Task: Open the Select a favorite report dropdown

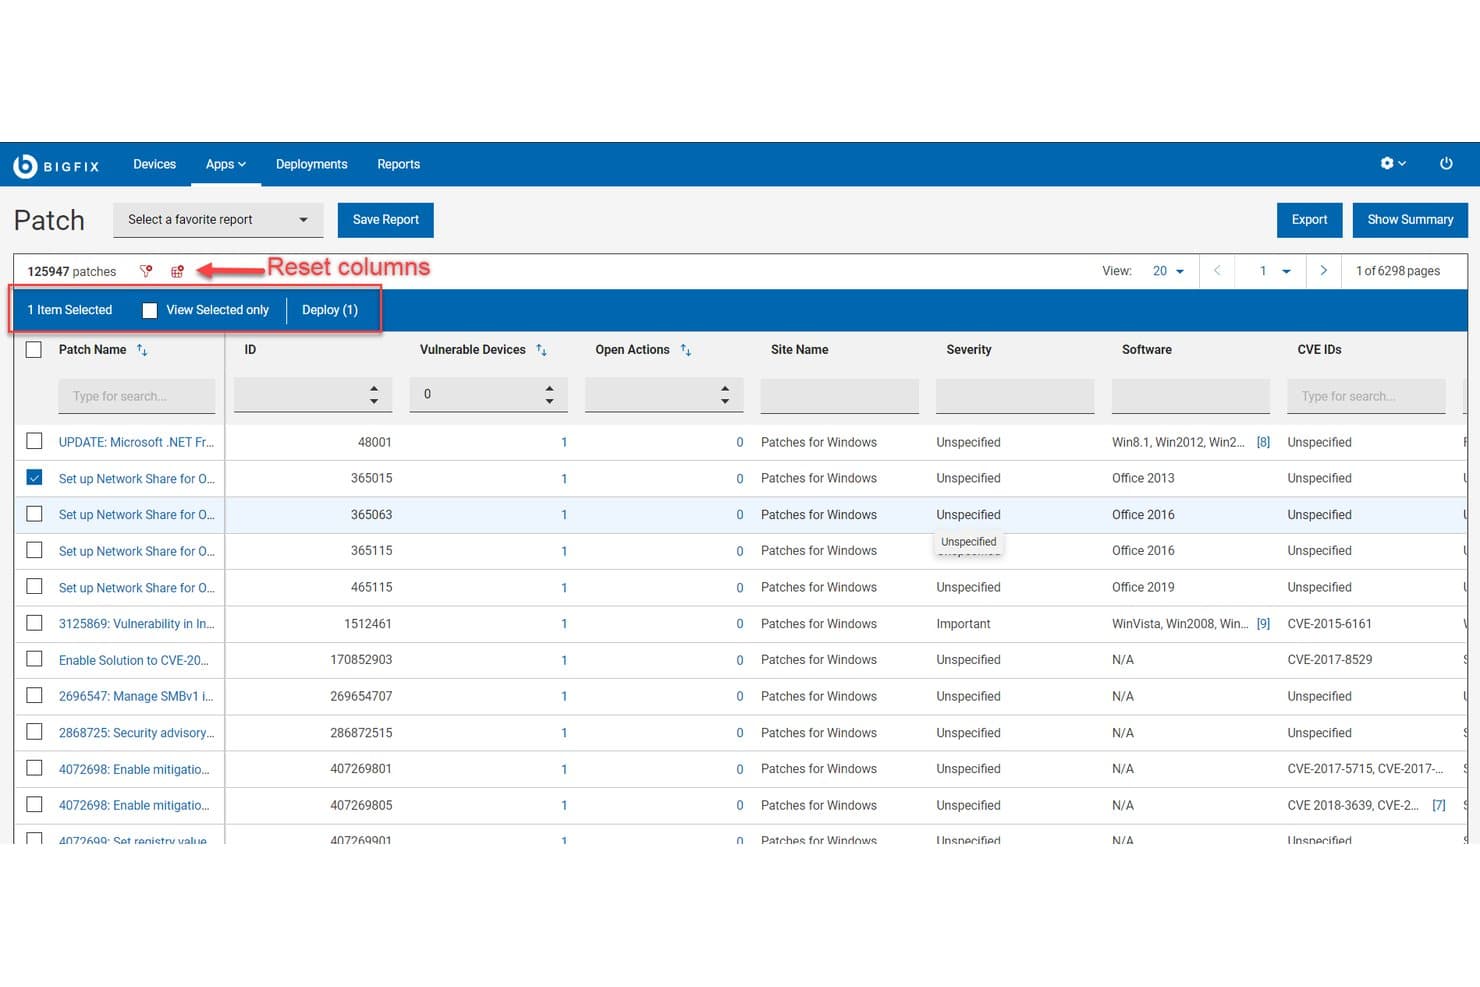Action: coord(218,220)
